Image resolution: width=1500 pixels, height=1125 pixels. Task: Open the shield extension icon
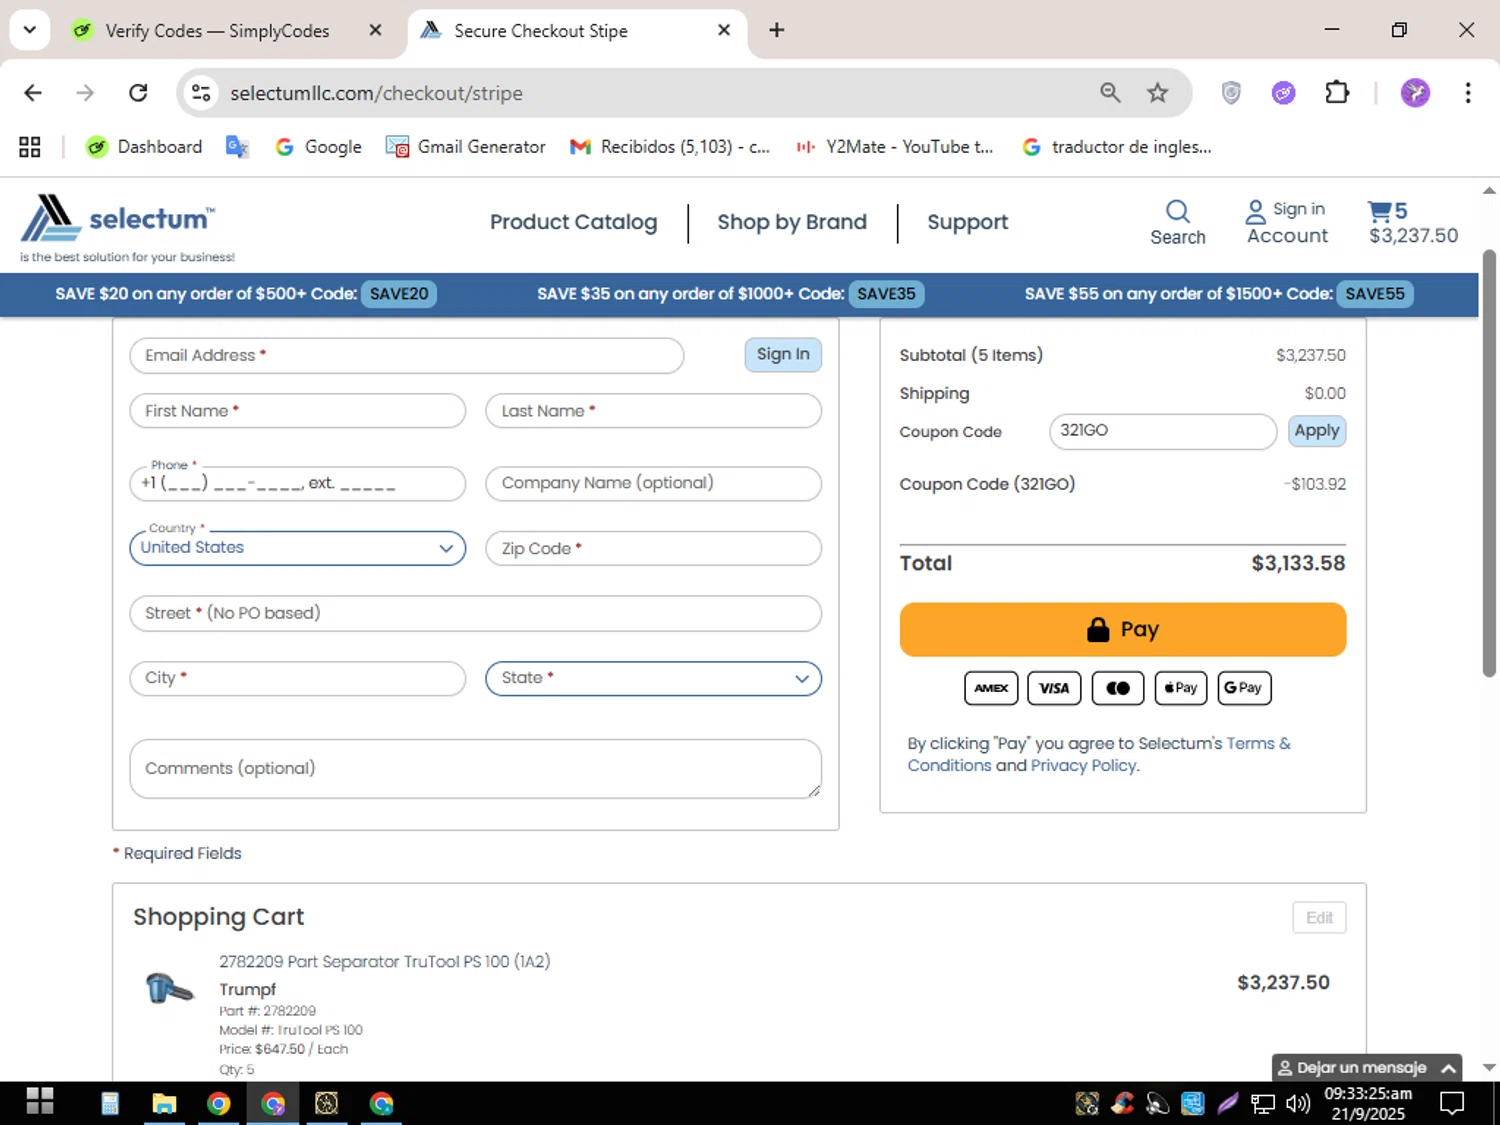coord(1231,93)
